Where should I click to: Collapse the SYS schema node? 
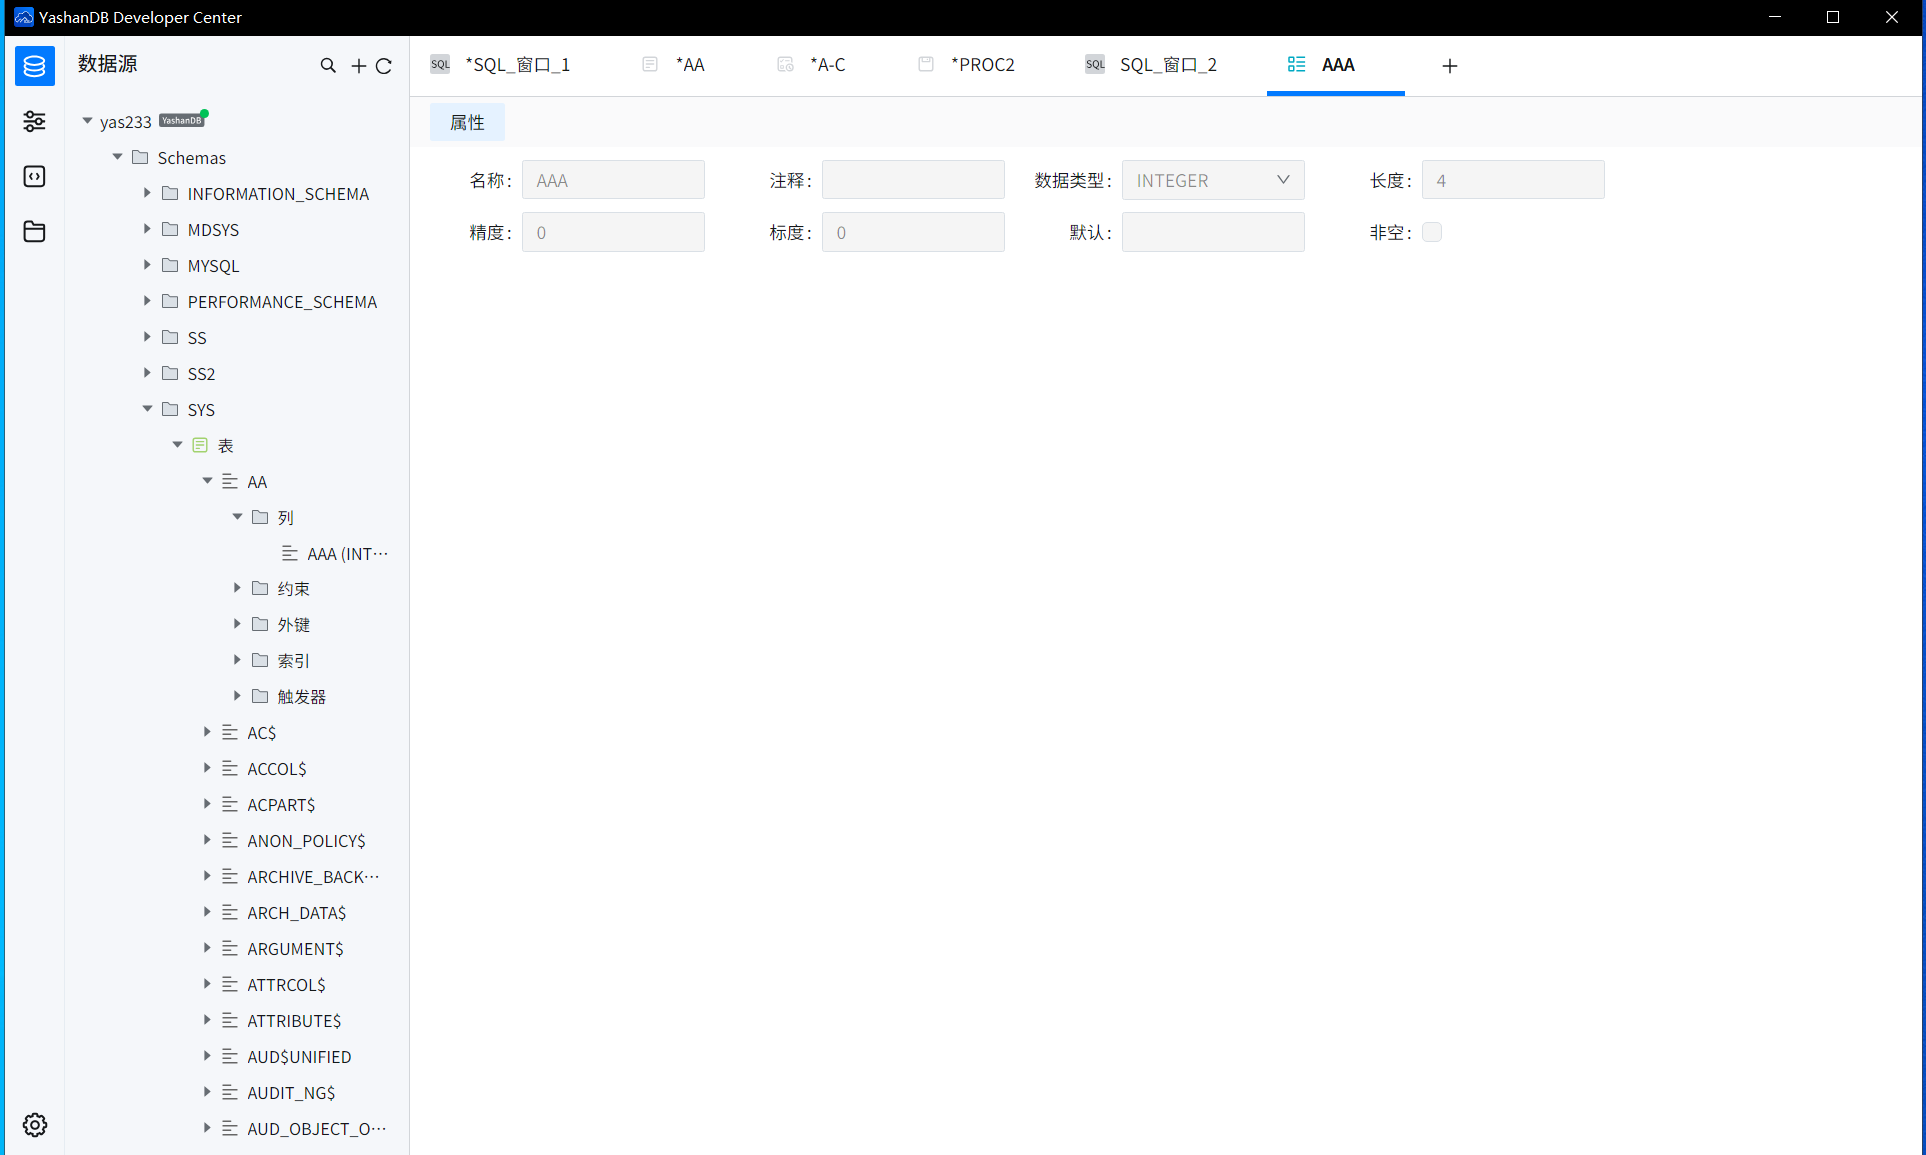click(148, 409)
